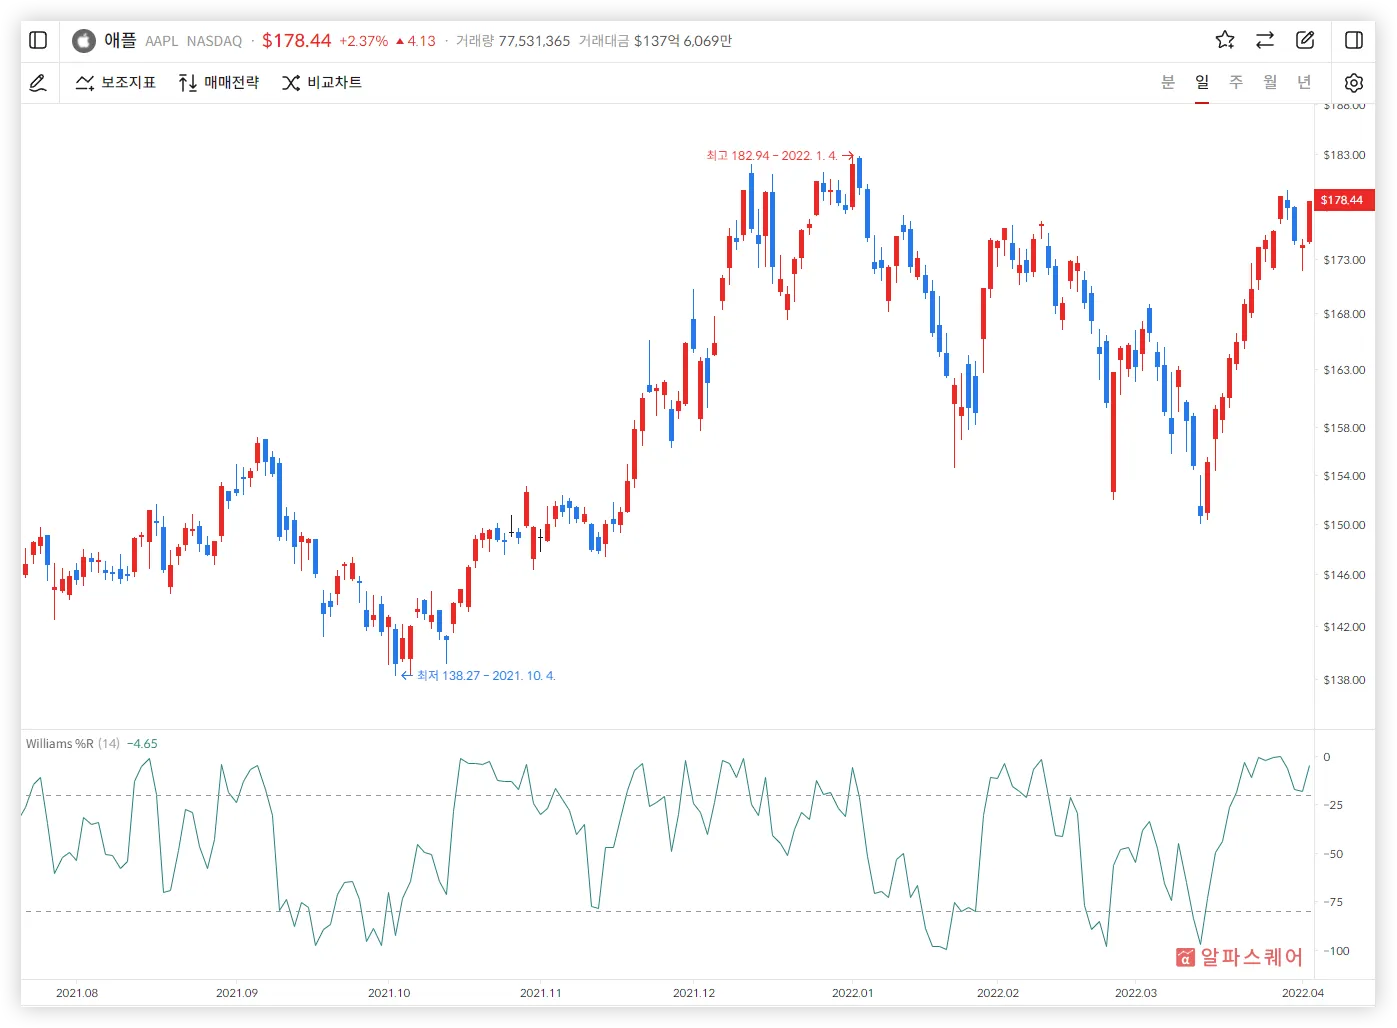This screenshot has width=1397, height=1028.
Task: Click the Apple logo icon
Action: pos(84,40)
